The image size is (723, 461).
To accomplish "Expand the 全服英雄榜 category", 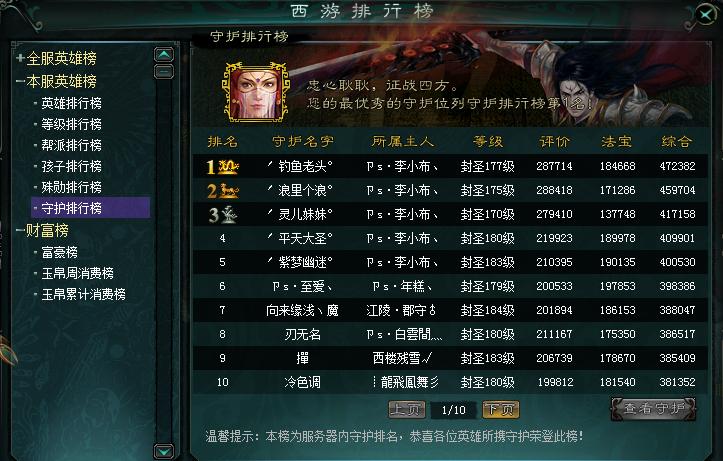I will [x=20, y=58].
